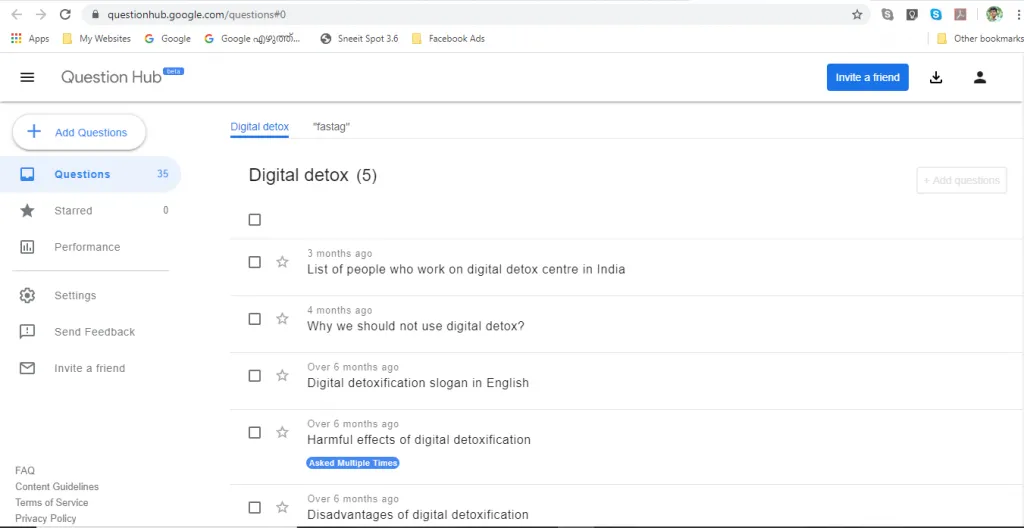Viewport: 1024px width, 528px height.
Task: Open question 'Why we should not use digital detox?'
Action: (x=415, y=326)
